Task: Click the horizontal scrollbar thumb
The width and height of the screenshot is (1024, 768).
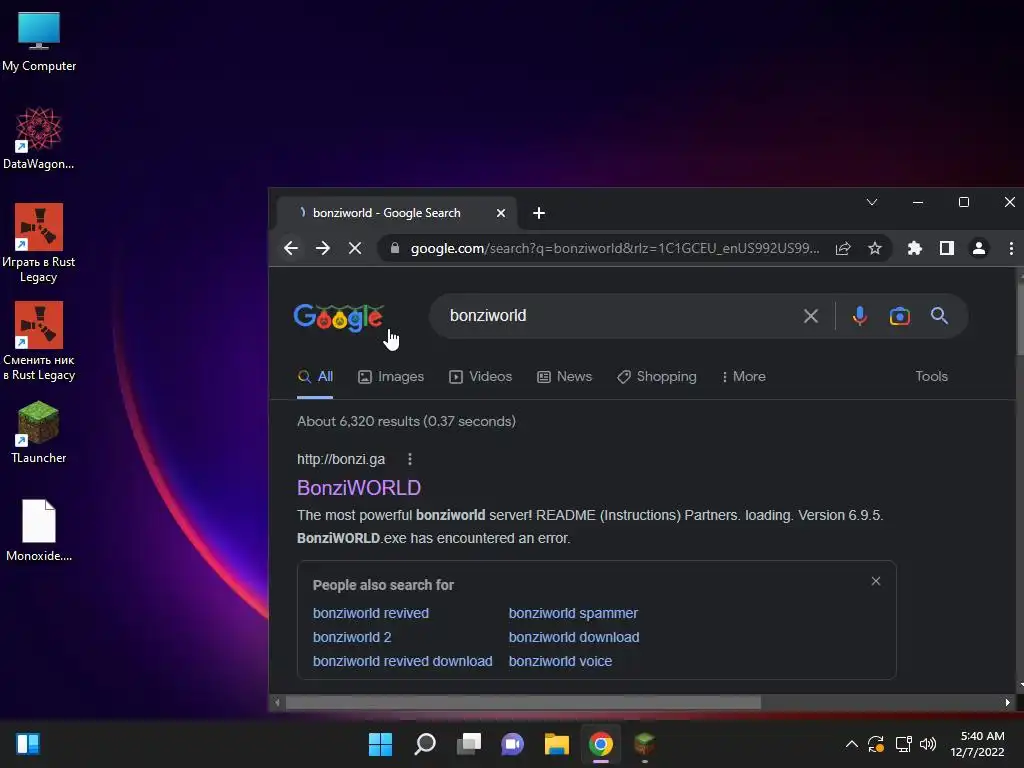Action: pyautogui.click(x=524, y=703)
